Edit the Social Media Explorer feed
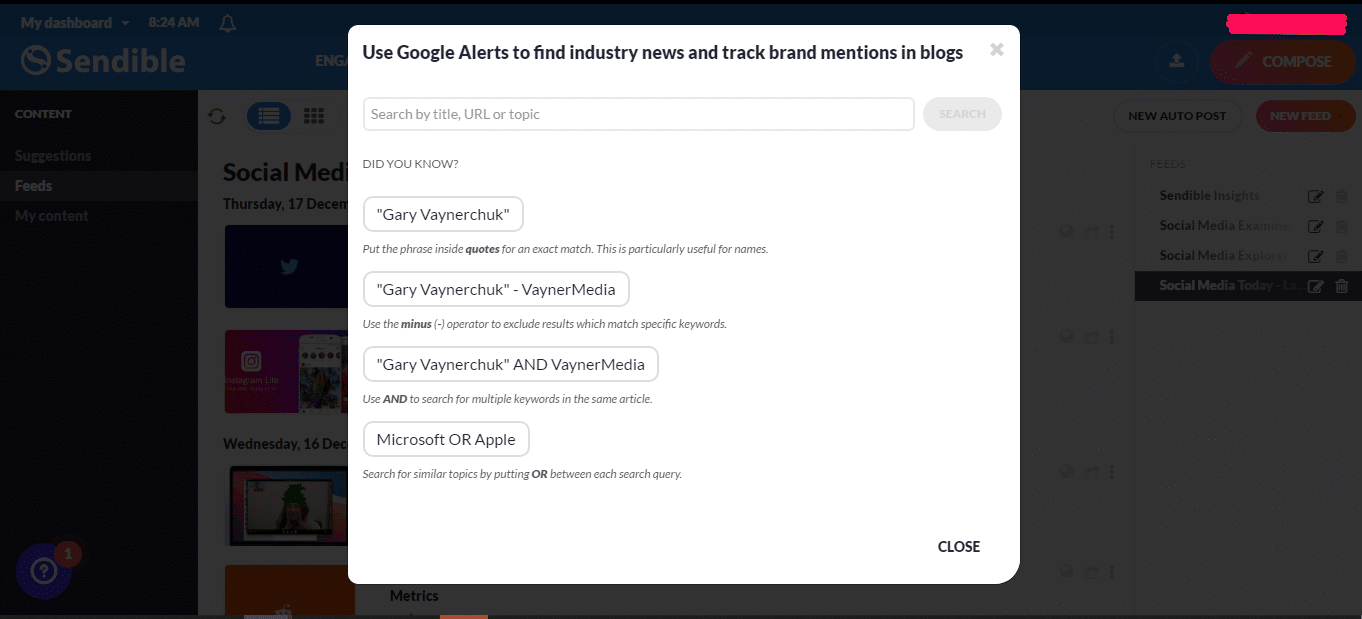 (1316, 257)
